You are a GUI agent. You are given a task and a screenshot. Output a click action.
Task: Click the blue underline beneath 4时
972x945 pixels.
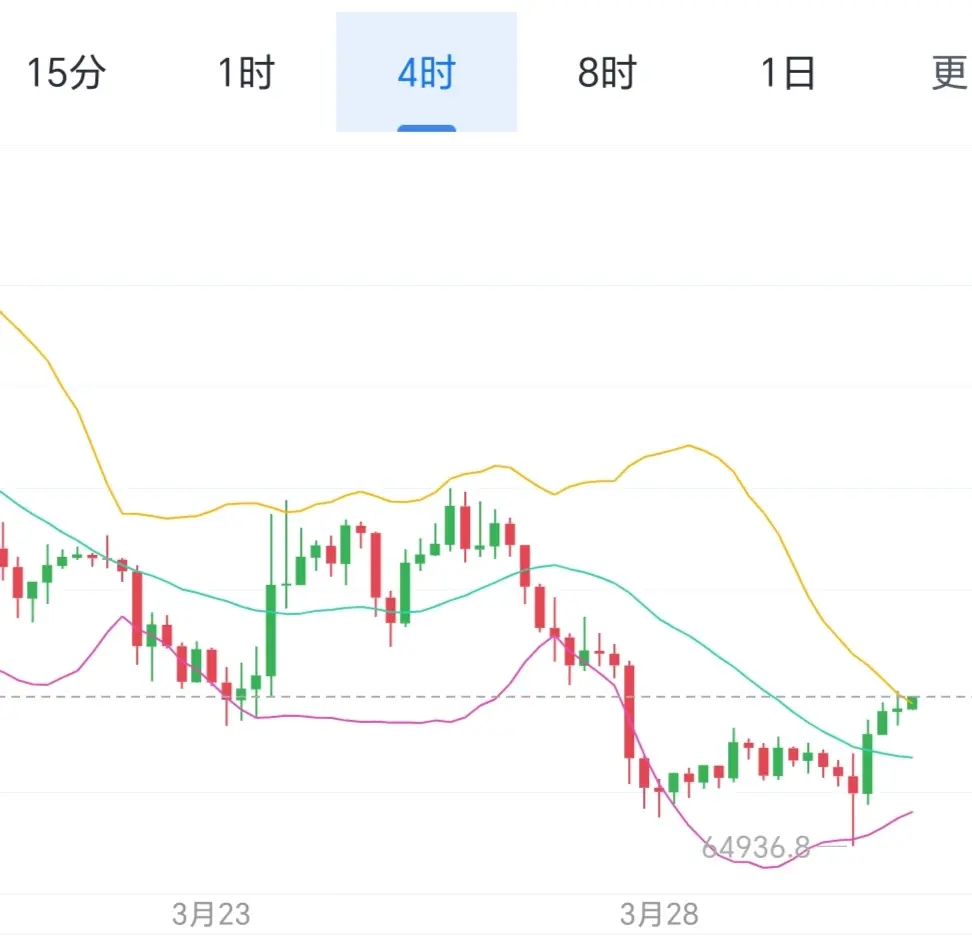426,128
